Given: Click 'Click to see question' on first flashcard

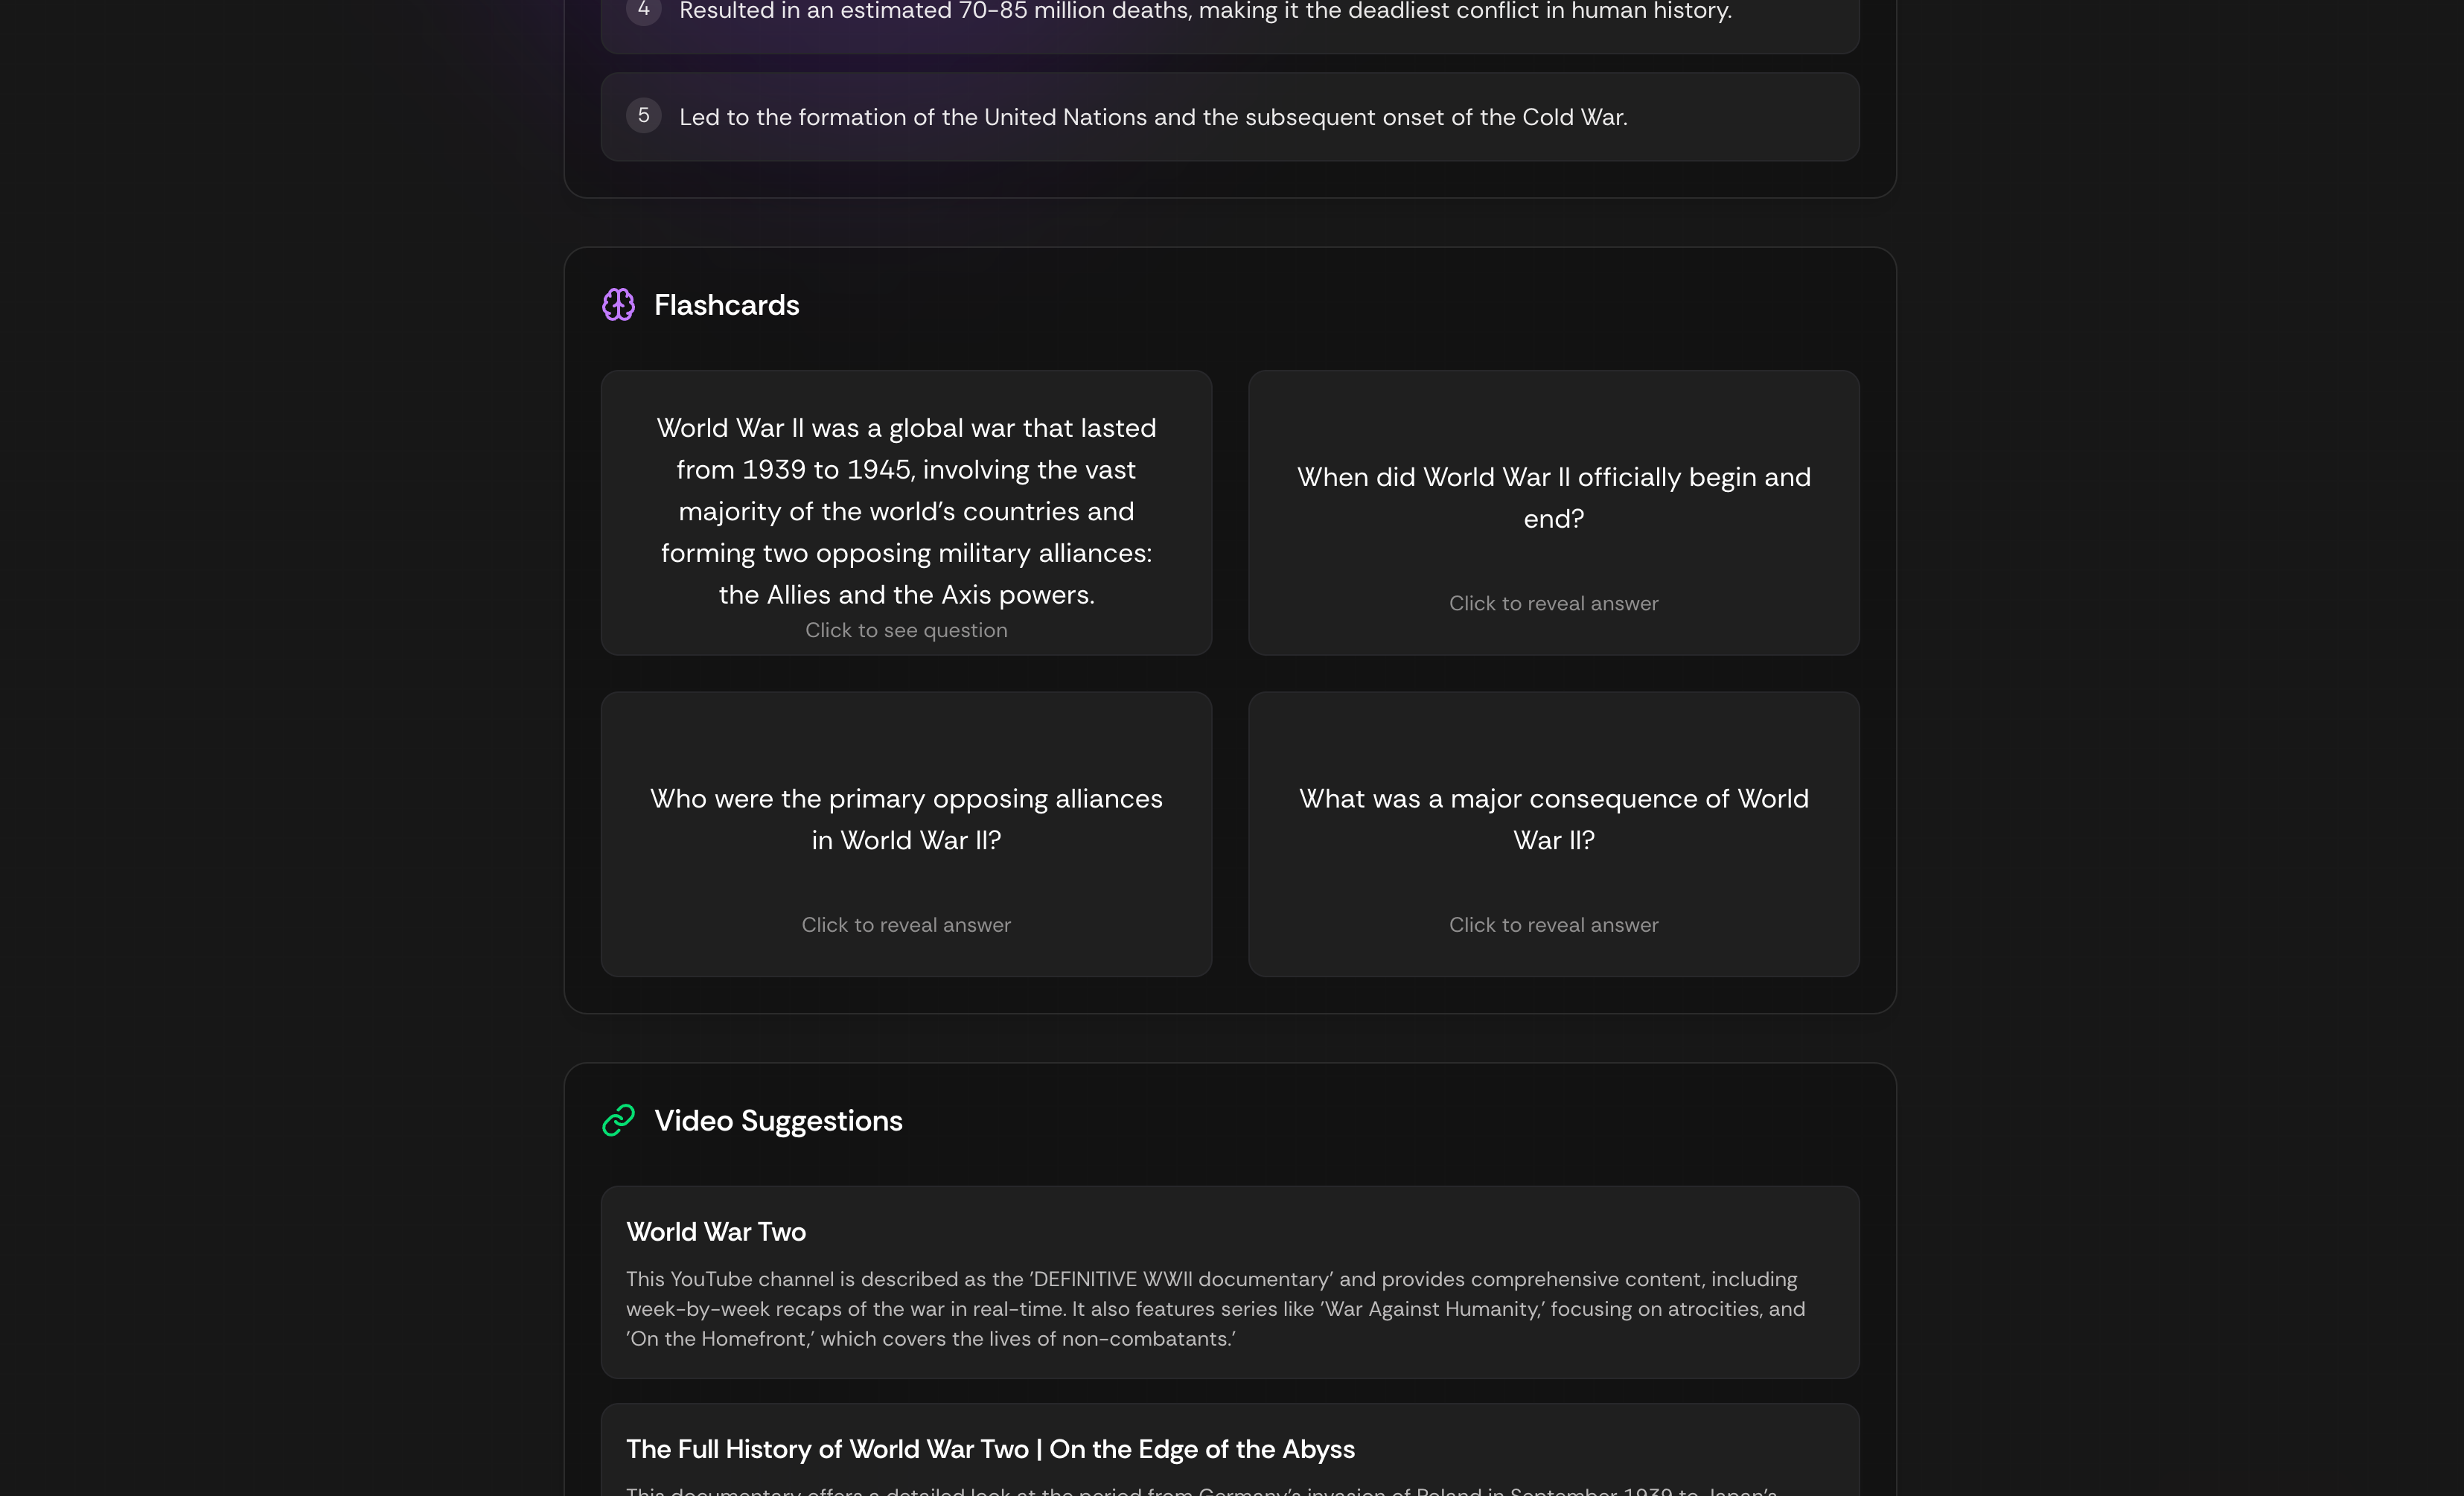Looking at the screenshot, I should 905,630.
